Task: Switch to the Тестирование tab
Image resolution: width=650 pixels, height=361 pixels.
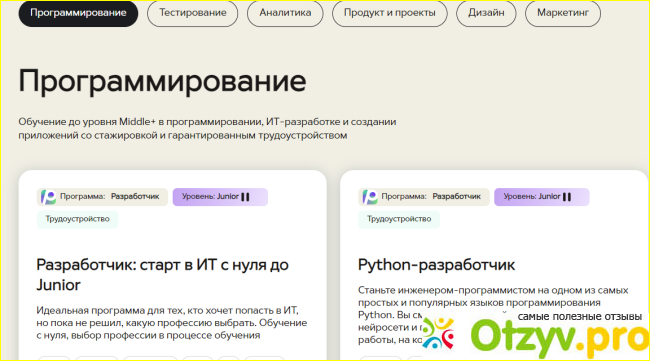Action: click(x=193, y=13)
